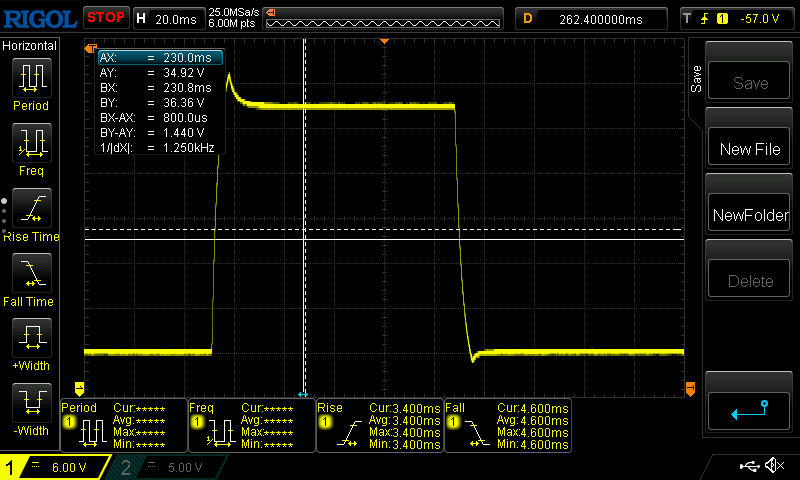Image resolution: width=800 pixels, height=480 pixels.
Task: Pick the -Width measurement icon
Action: click(x=30, y=408)
